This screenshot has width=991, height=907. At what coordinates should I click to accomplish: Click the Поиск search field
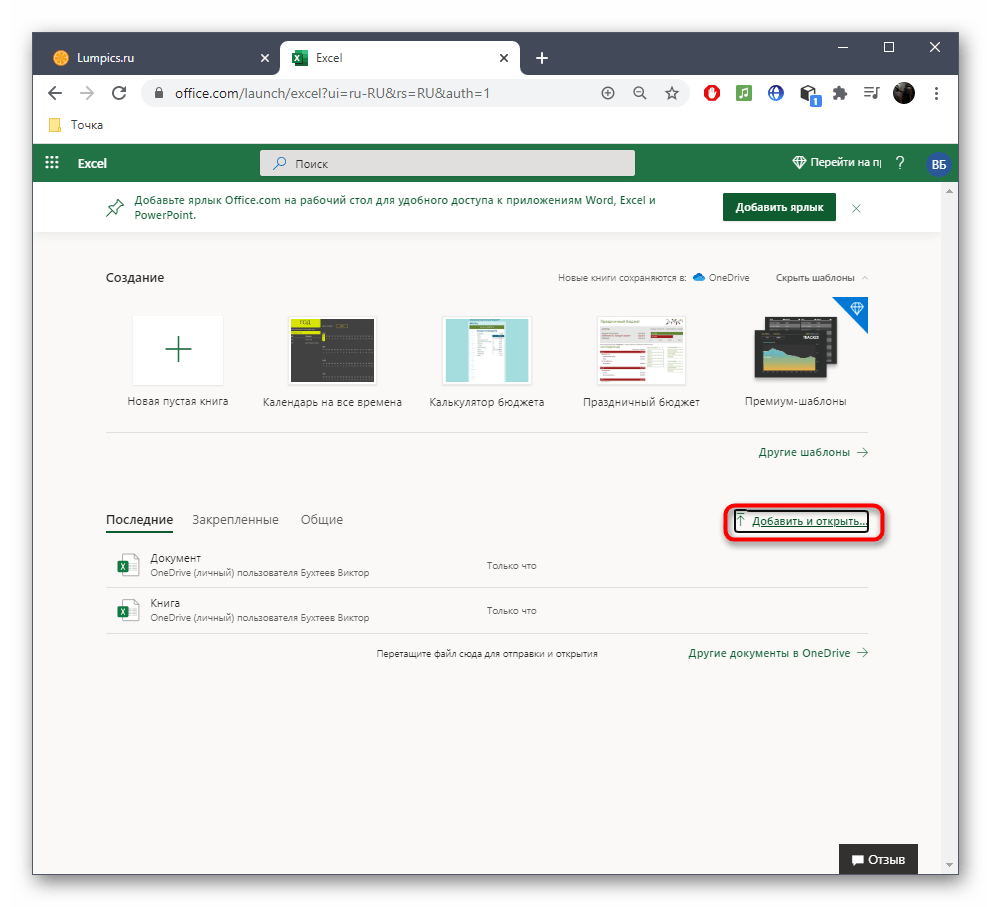pos(447,163)
